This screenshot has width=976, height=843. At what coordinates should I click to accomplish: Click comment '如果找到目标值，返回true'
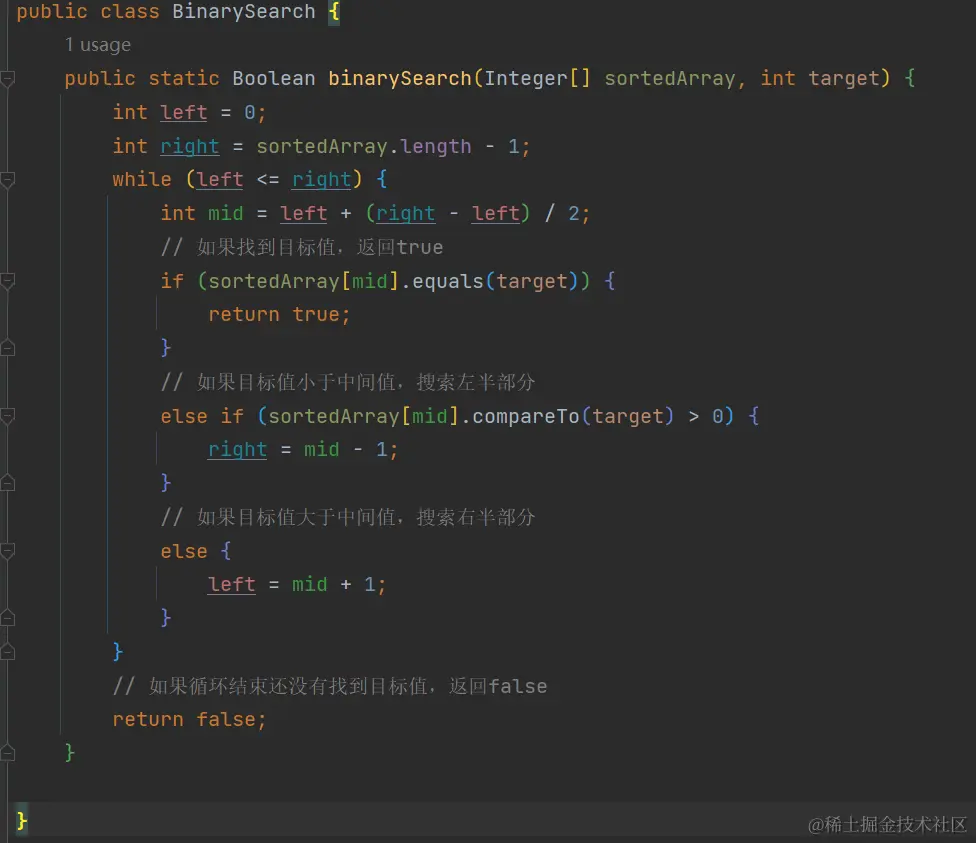302,247
